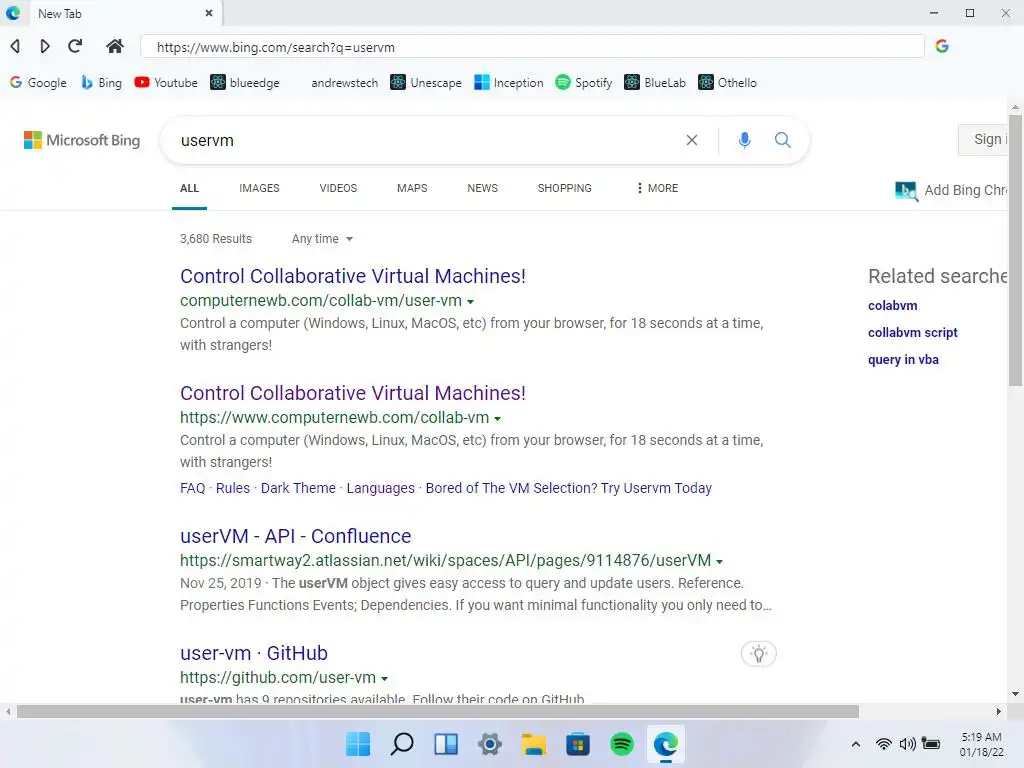Open the Languages sitelink
This screenshot has width=1024, height=768.
point(381,488)
